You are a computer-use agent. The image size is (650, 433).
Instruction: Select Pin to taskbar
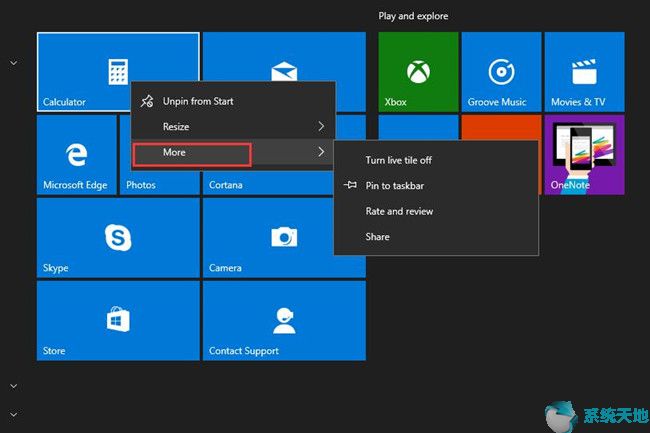pos(436,186)
